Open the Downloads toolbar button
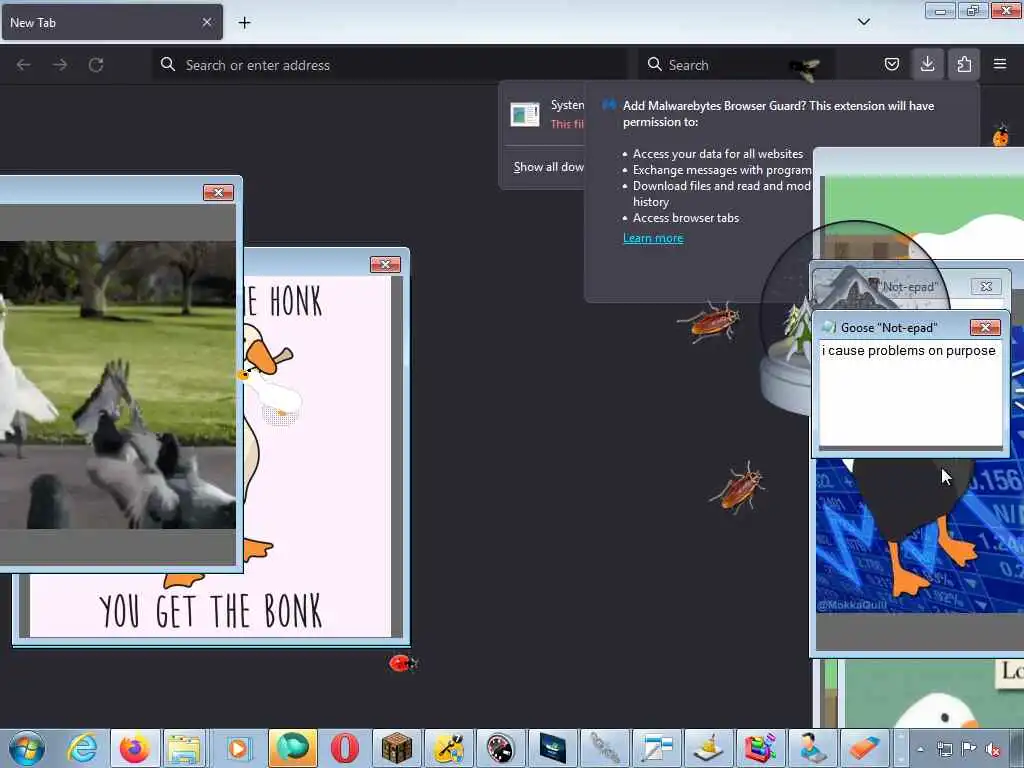Image resolution: width=1024 pixels, height=768 pixels. coord(927,64)
